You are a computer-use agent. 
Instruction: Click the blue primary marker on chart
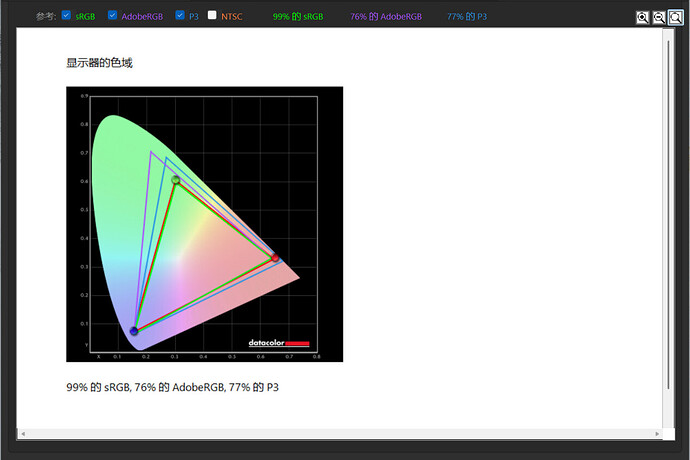pyautogui.click(x=134, y=331)
